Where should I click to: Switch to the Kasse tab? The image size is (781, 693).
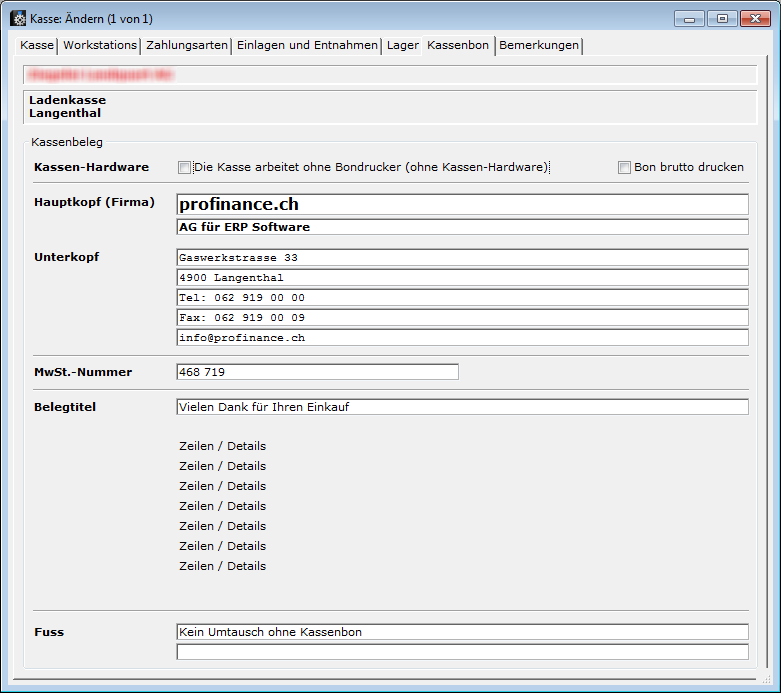(x=37, y=46)
